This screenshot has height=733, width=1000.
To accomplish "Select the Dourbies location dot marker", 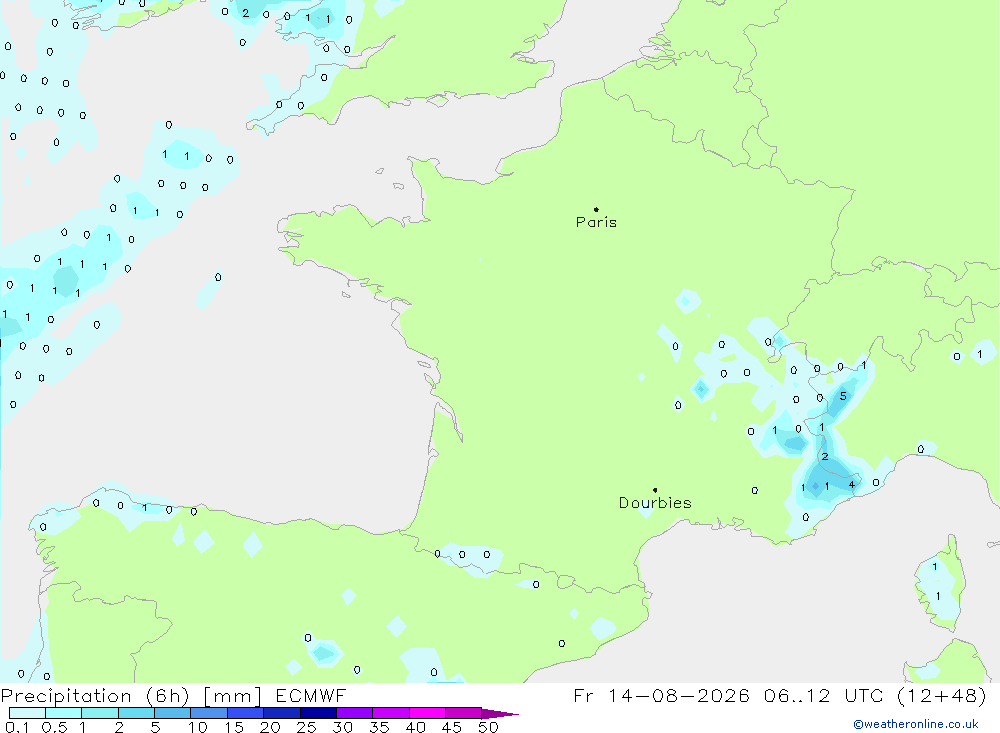I will click(655, 490).
